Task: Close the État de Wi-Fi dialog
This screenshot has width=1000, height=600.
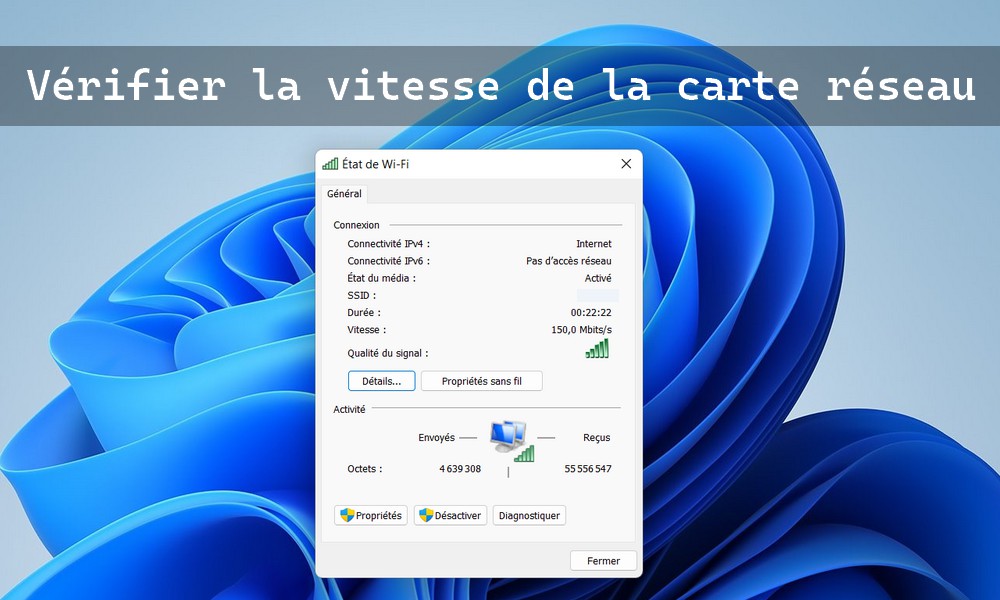Action: 626,164
